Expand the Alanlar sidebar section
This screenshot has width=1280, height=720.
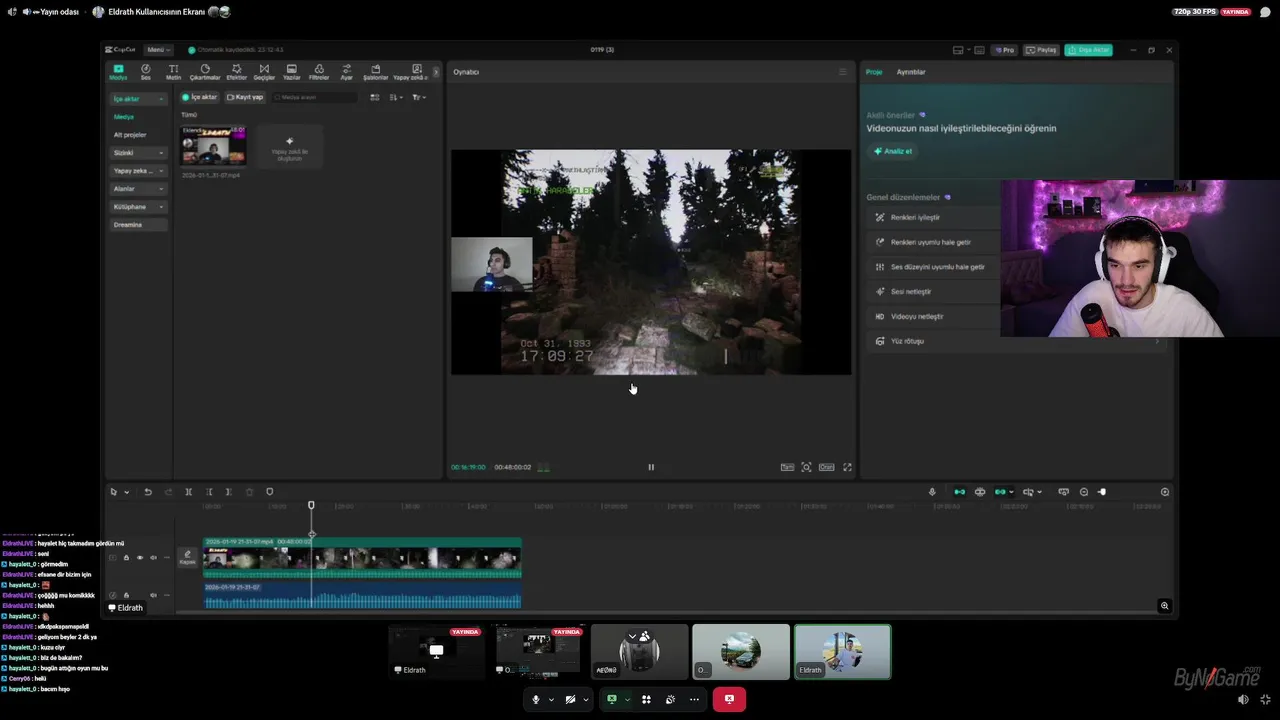[x=138, y=189]
